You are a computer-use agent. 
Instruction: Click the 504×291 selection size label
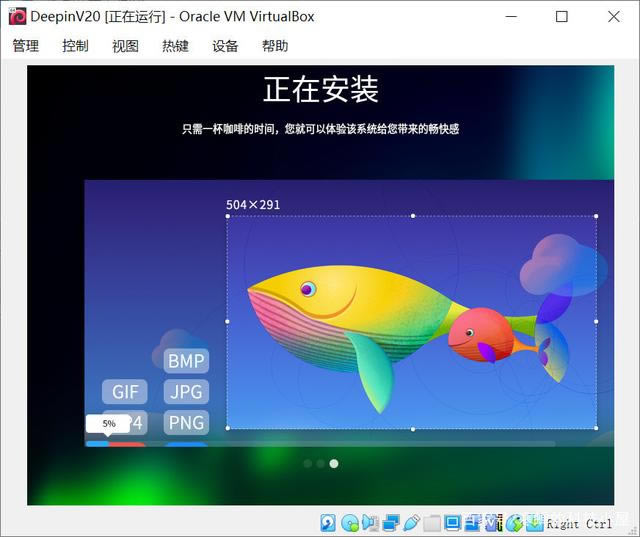[253, 204]
